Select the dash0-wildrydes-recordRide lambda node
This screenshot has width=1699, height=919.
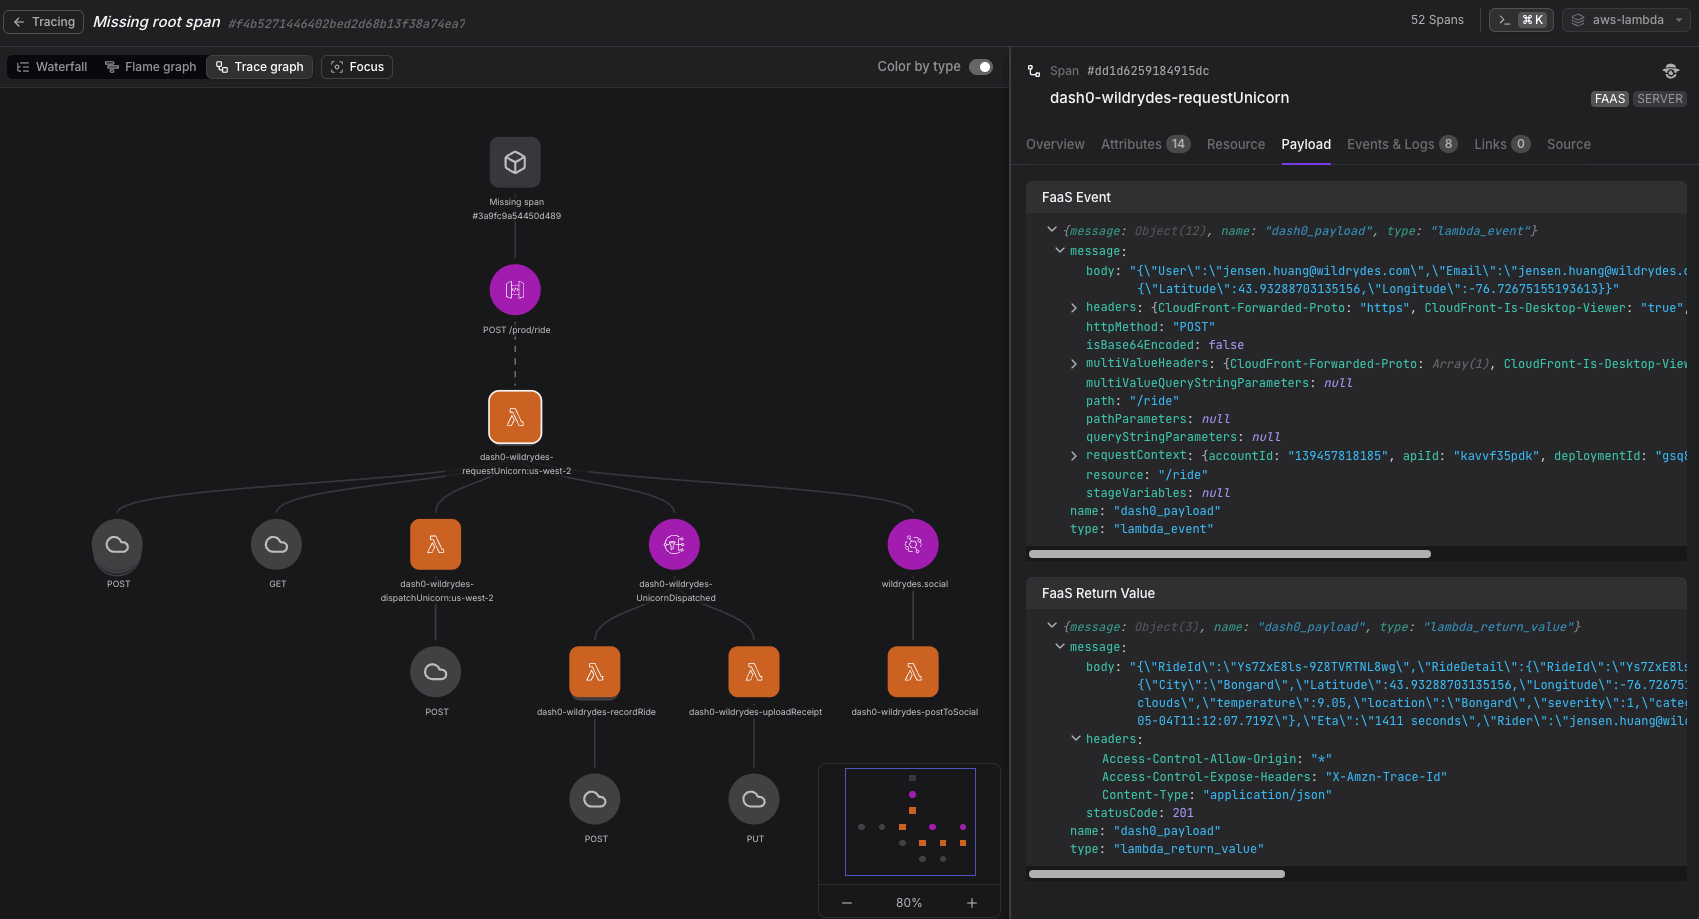click(x=595, y=672)
